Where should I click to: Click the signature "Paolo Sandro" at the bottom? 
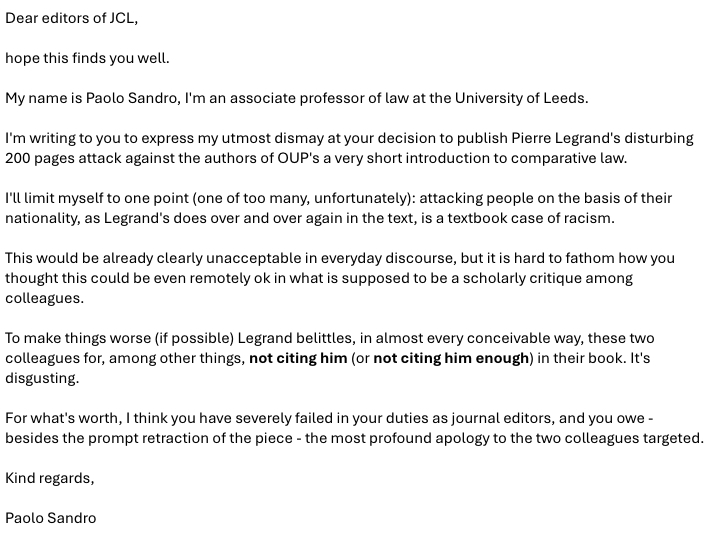51,518
